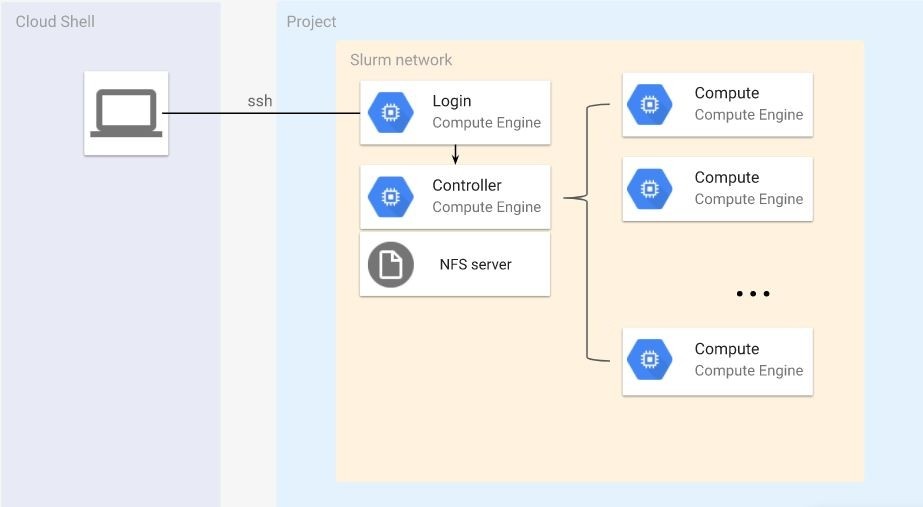Screen dimensions: 923x507
Task: Click the three-dot ellipsis between Compute nodes
Action: point(753,293)
